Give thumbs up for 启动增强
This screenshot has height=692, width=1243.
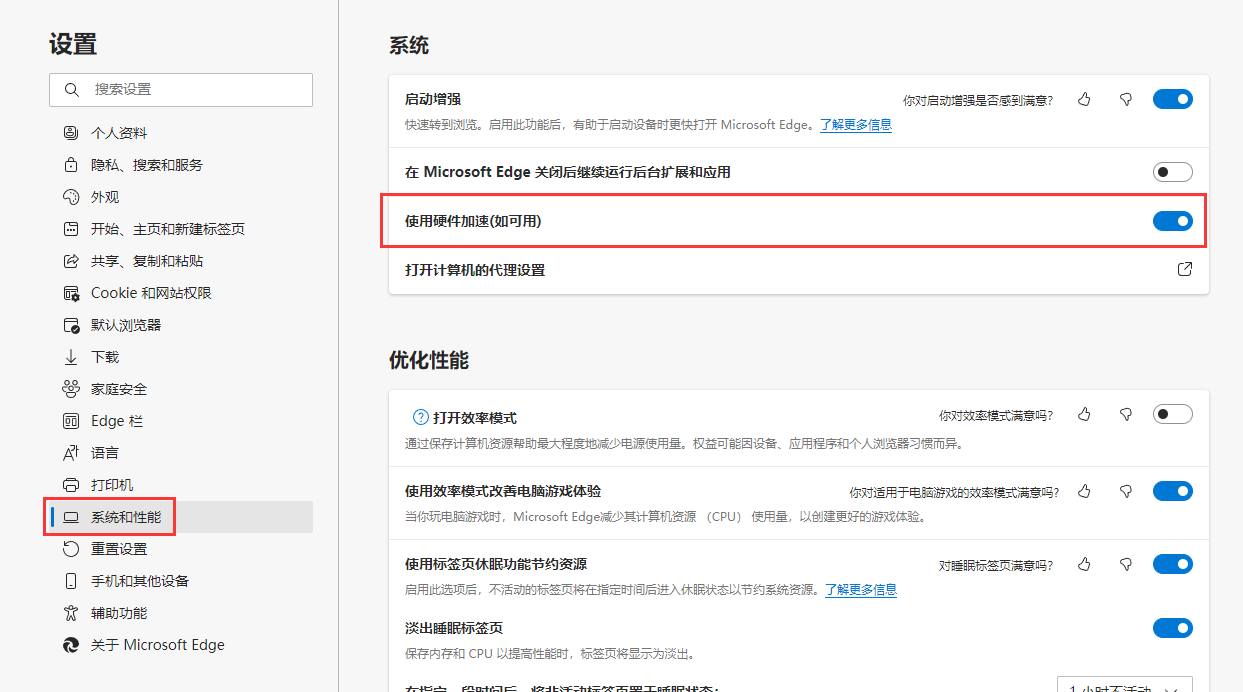coord(1084,99)
